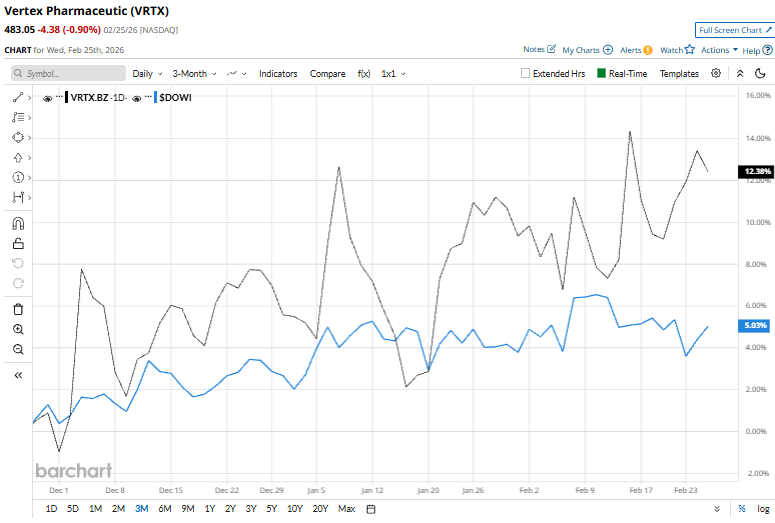Select the 1M time range
This screenshot has height=523, width=775.
click(x=95, y=509)
